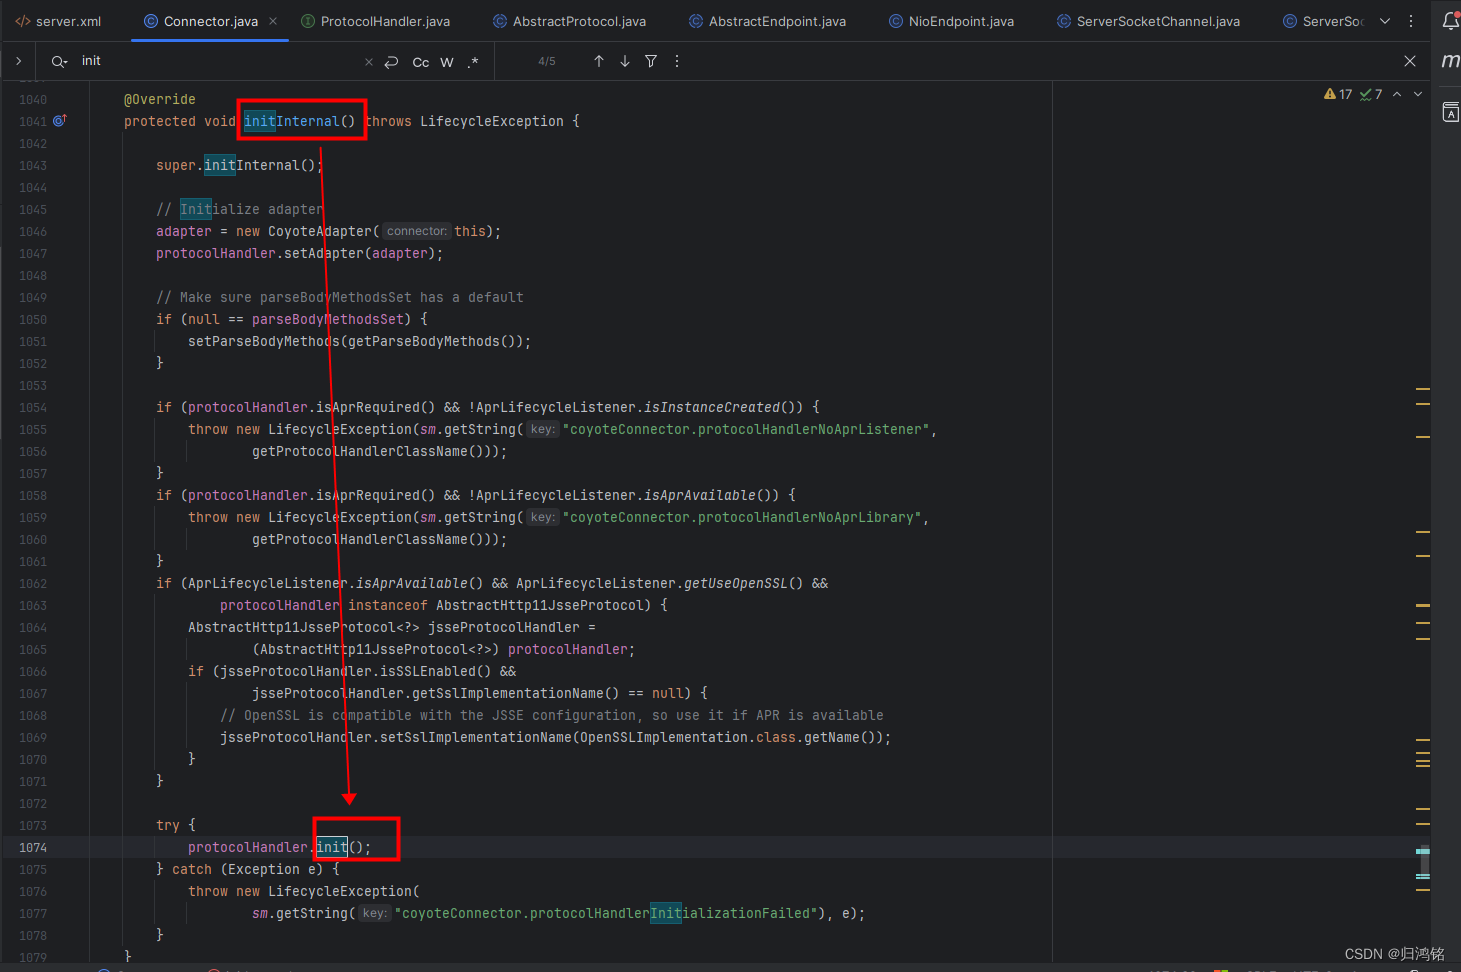
Task: Open the translation book side panel
Action: [1450, 112]
